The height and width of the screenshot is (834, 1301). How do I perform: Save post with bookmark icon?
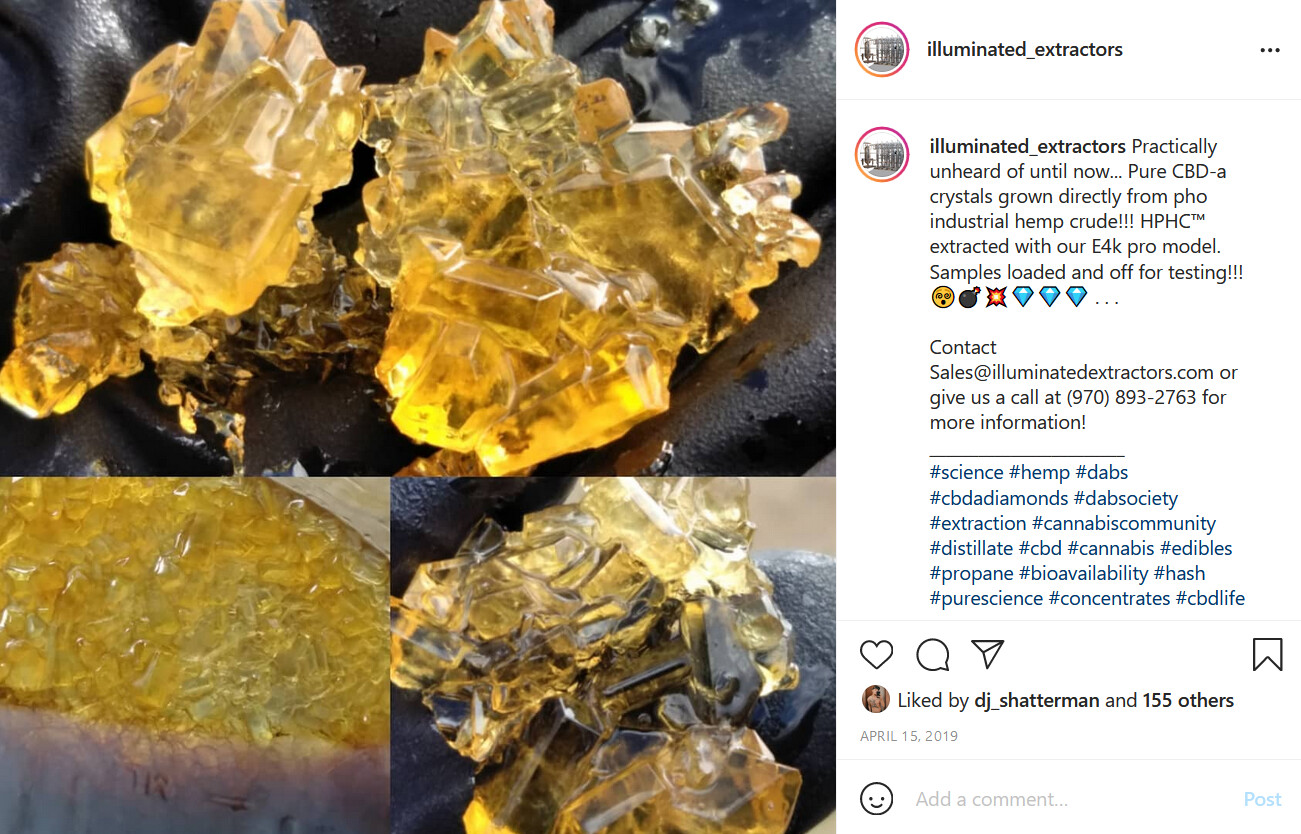1267,655
